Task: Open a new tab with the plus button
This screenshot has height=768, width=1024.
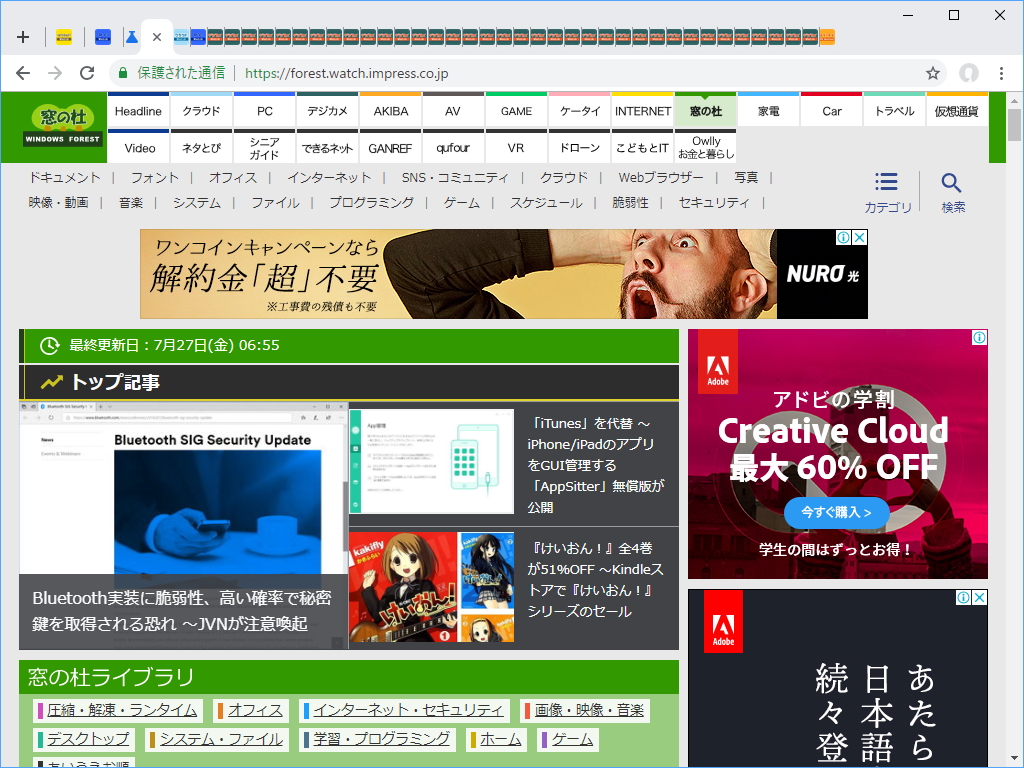Action: click(x=23, y=36)
